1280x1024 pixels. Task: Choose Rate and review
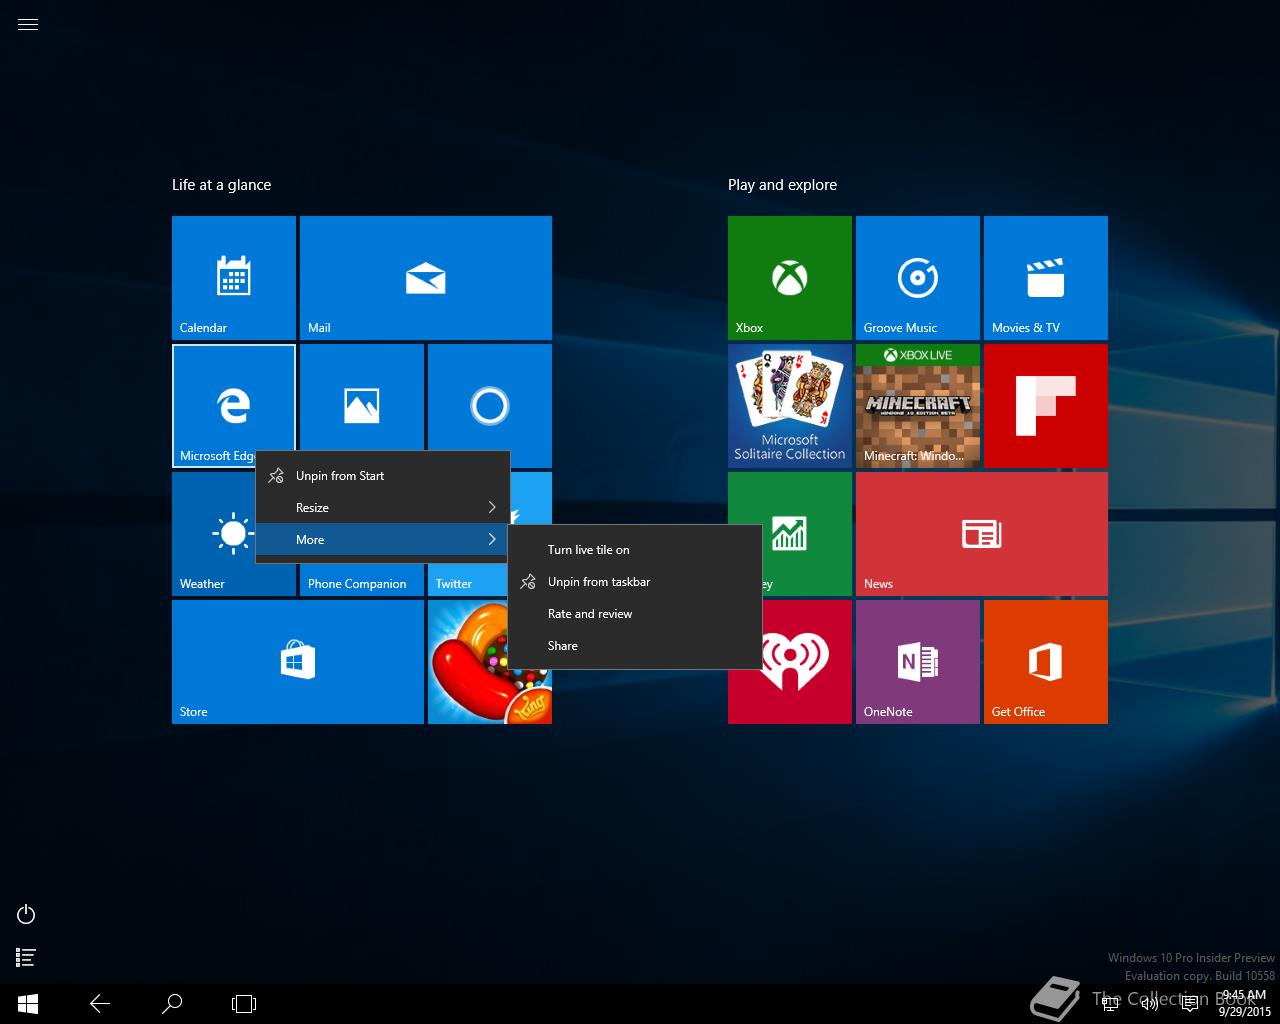[635, 614]
